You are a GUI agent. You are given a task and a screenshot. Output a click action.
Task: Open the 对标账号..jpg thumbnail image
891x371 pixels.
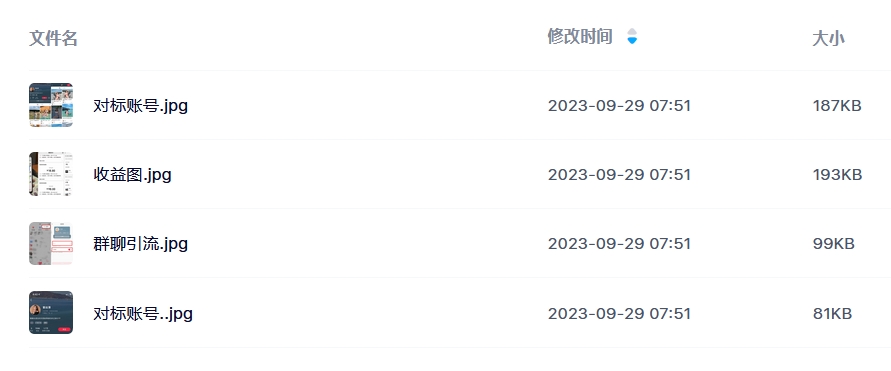tap(51, 312)
